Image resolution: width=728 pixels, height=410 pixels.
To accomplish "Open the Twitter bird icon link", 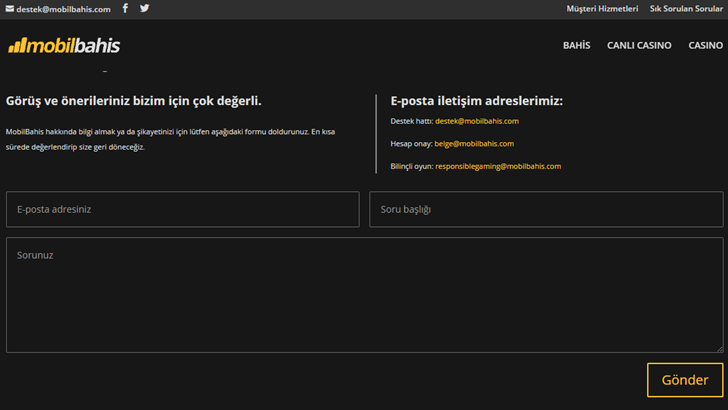I will tap(144, 8).
